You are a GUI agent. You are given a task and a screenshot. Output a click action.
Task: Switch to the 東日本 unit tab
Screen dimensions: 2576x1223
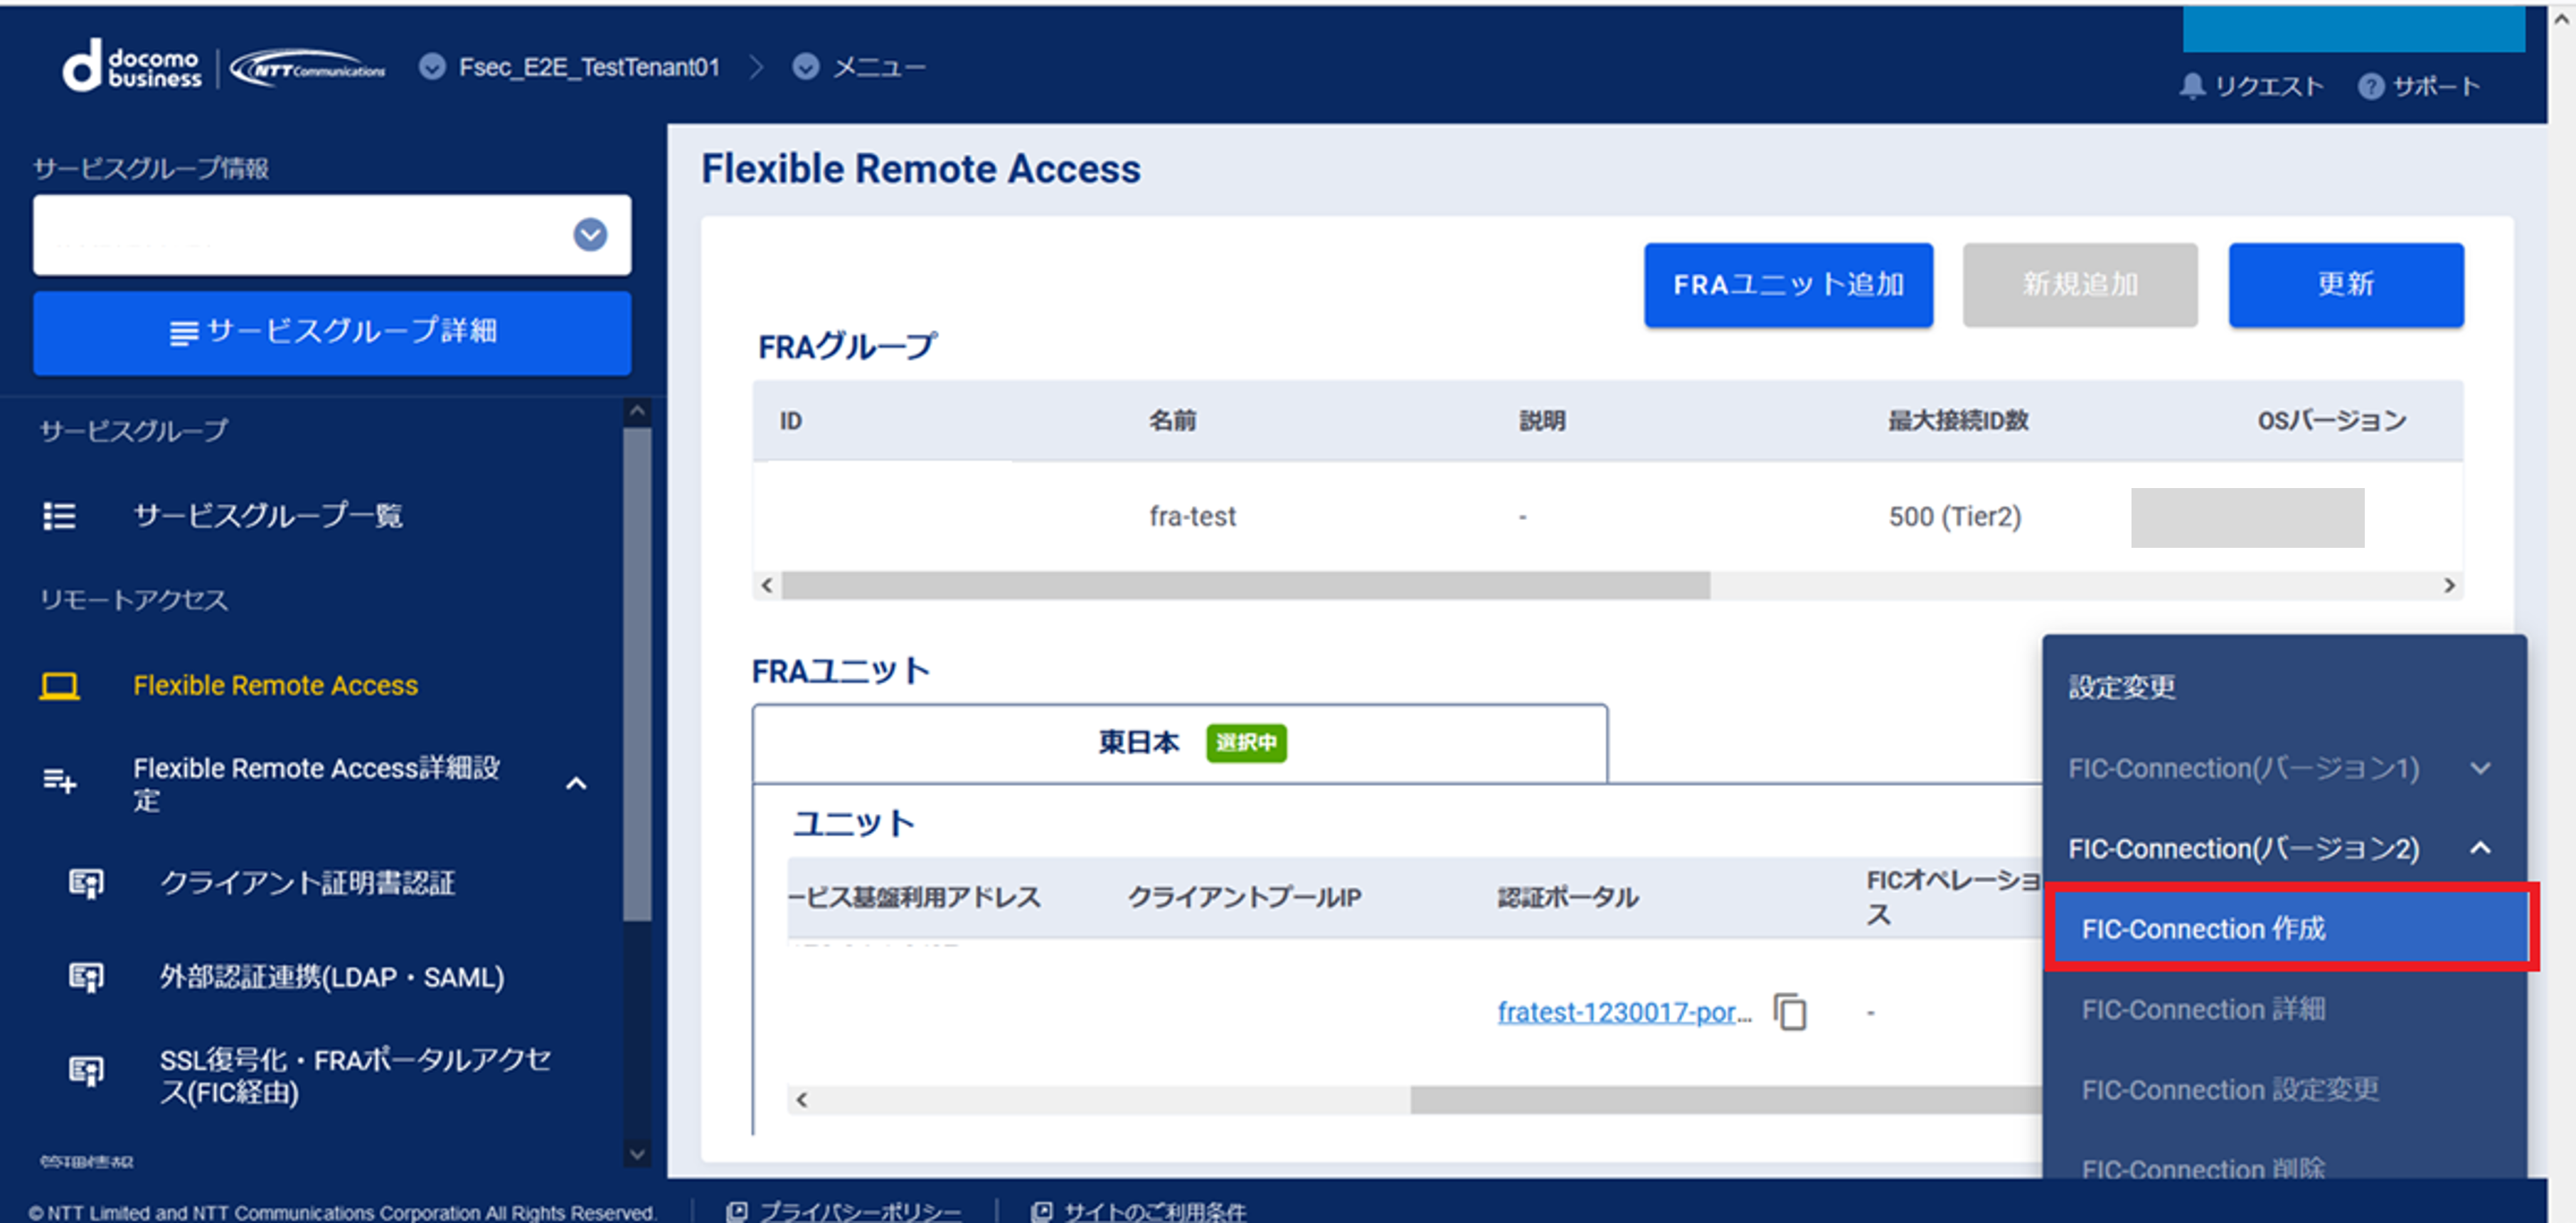(x=1180, y=743)
